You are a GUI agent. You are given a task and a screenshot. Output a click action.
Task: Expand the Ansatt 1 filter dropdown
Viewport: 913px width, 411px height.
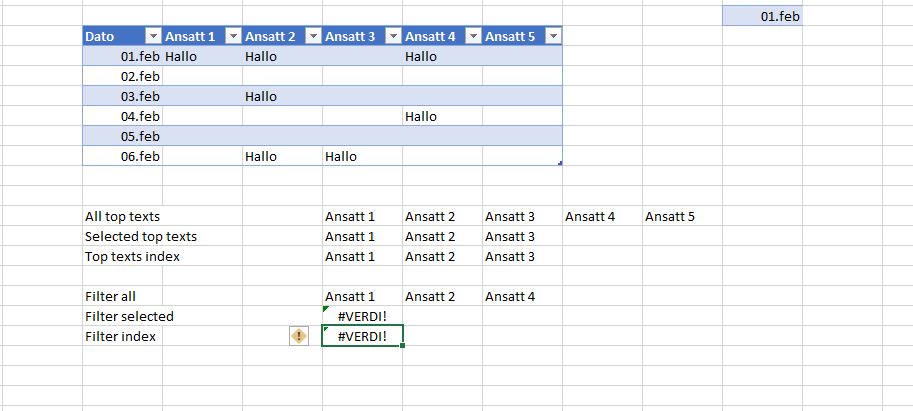tap(232, 36)
